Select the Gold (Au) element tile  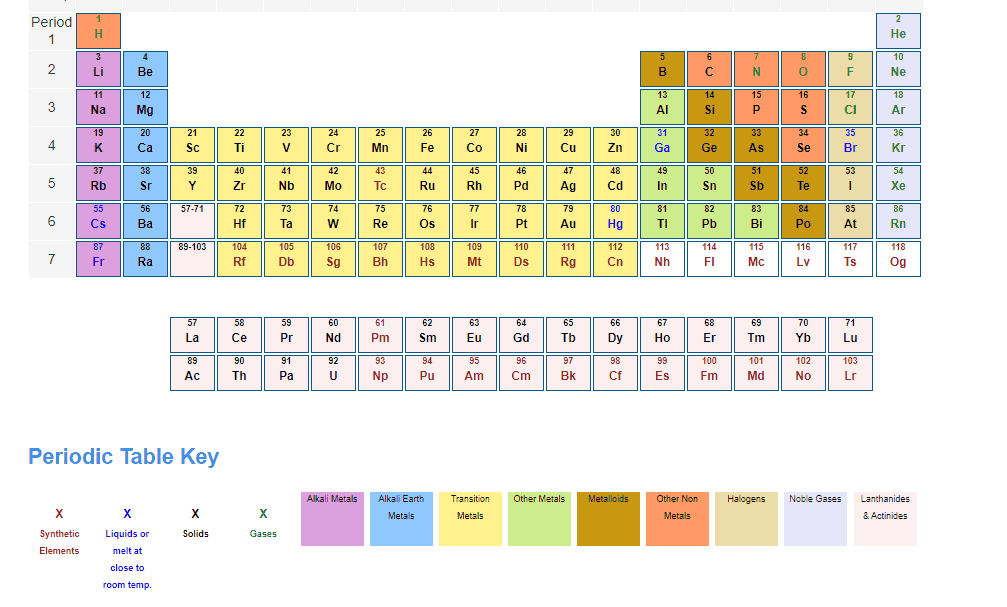click(x=568, y=221)
